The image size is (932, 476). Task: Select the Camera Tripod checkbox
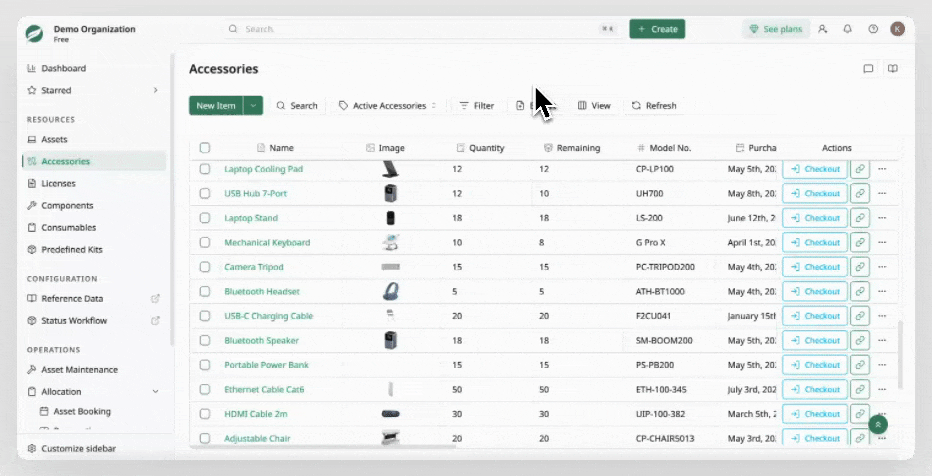pyautogui.click(x=205, y=267)
